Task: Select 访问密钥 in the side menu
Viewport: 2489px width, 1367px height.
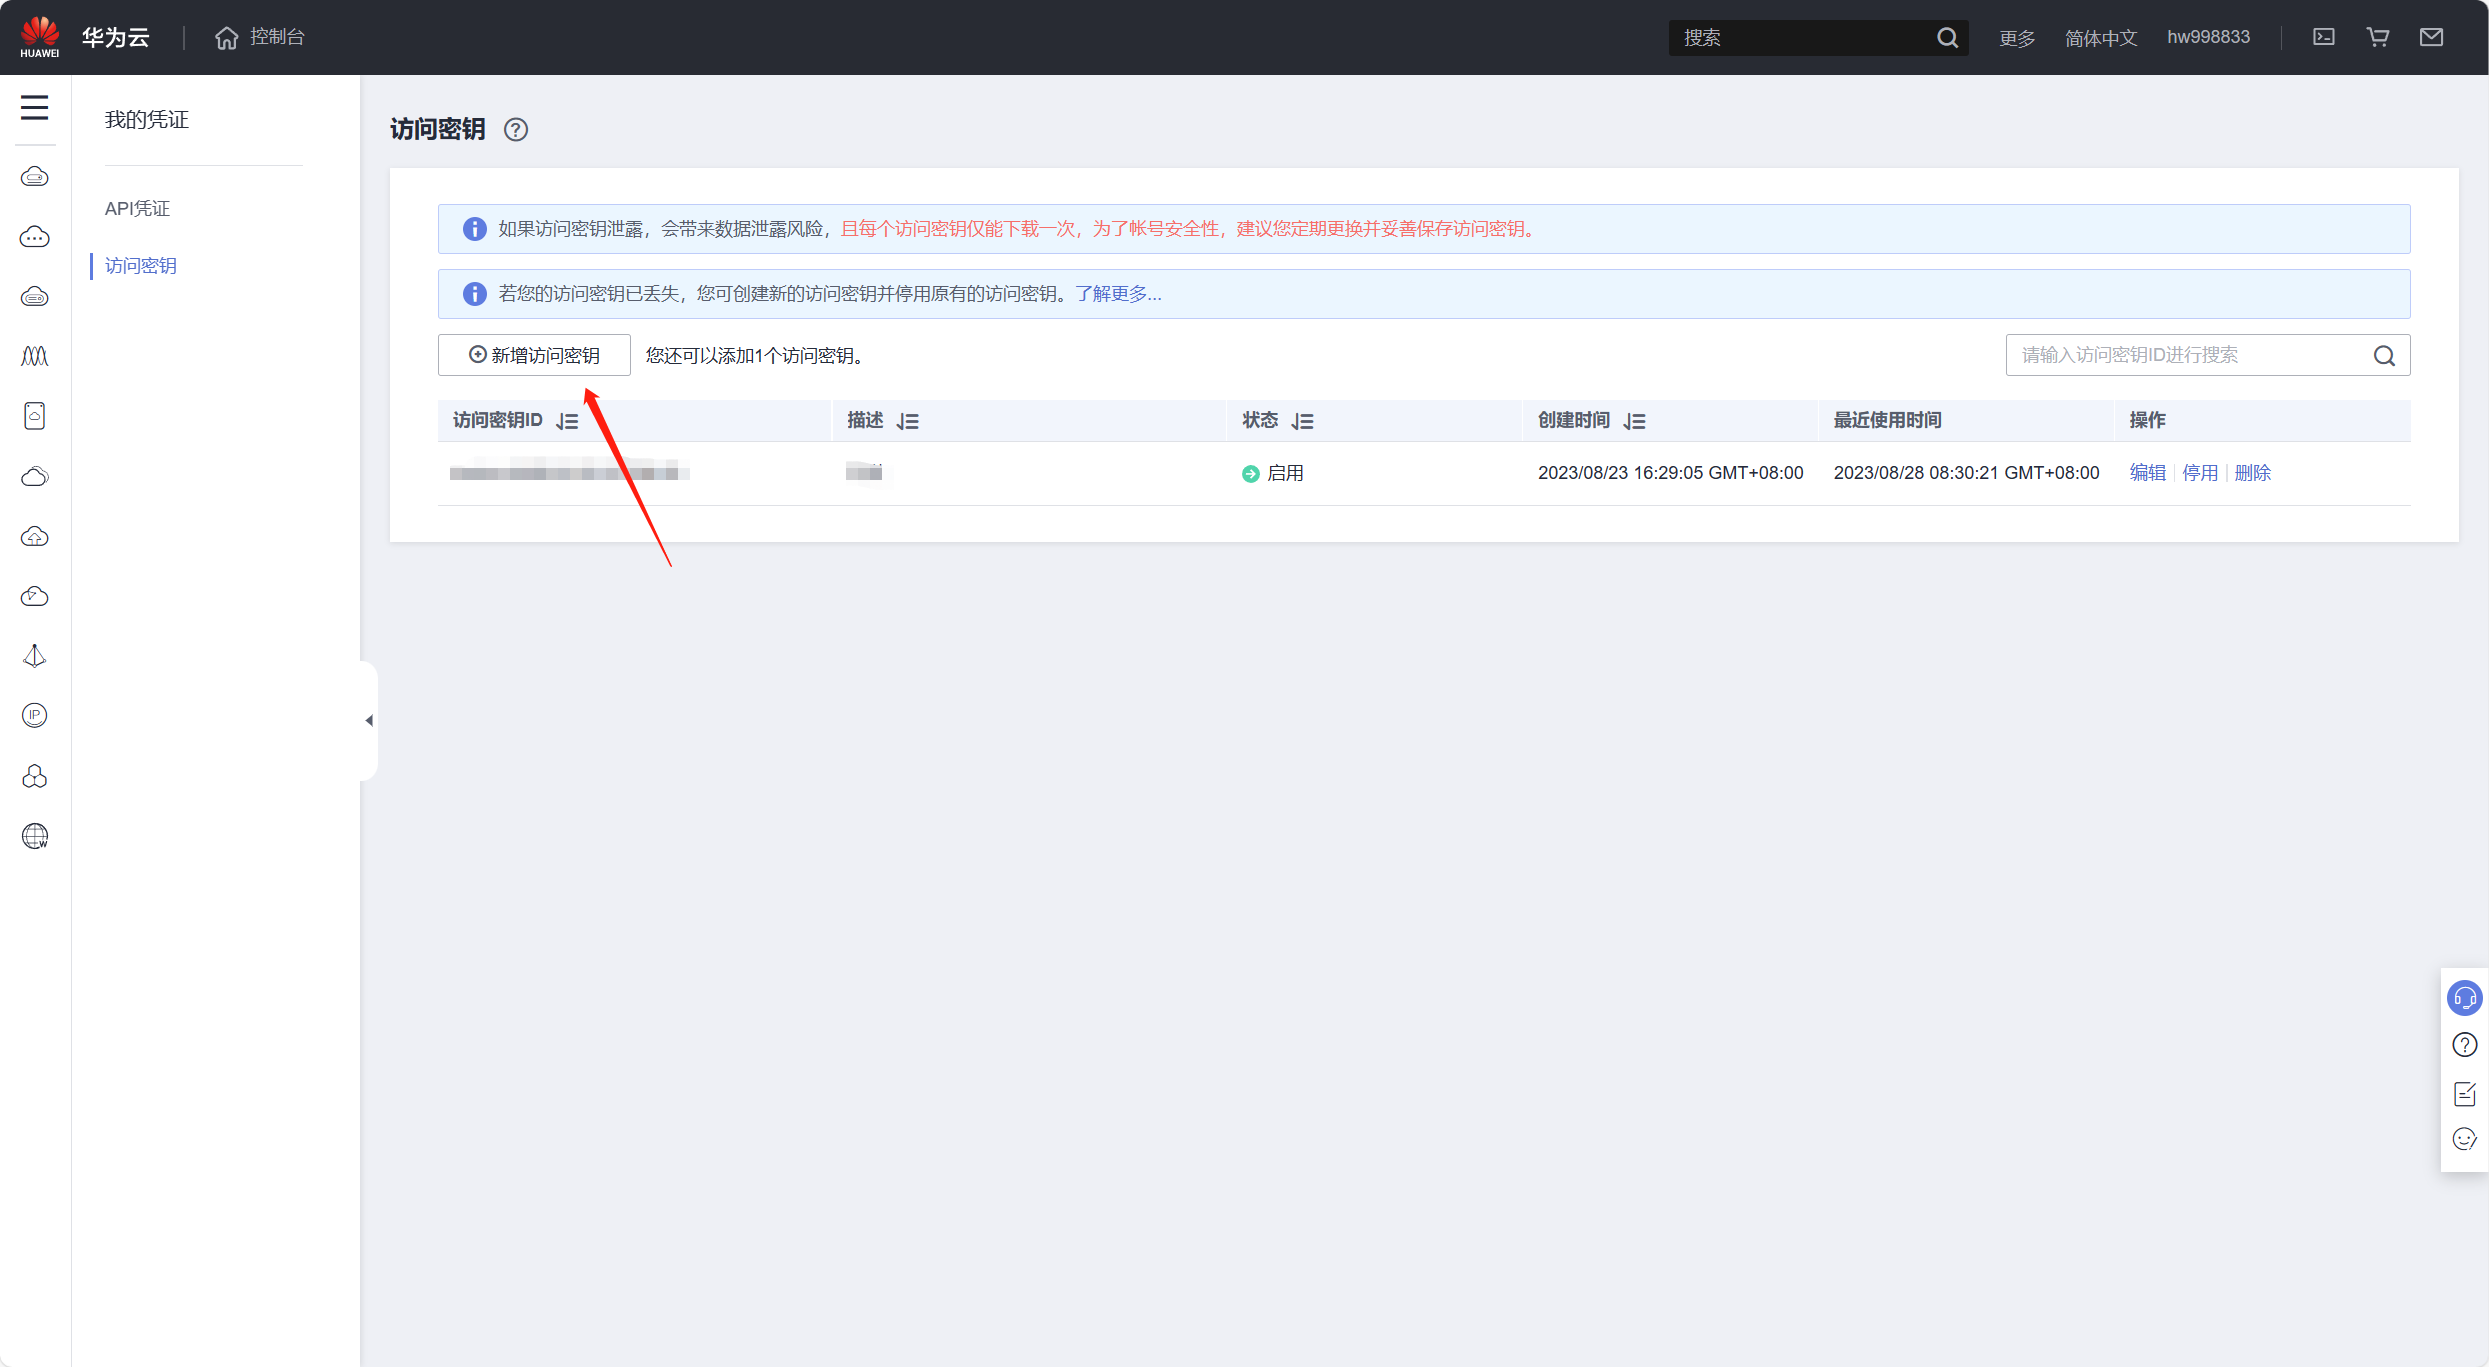Action: [141, 266]
